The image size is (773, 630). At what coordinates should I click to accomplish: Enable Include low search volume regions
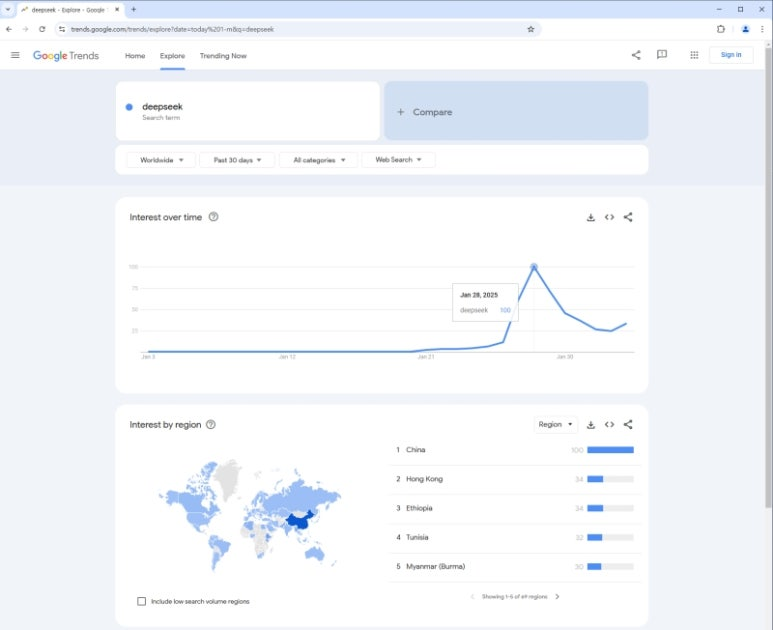141,601
